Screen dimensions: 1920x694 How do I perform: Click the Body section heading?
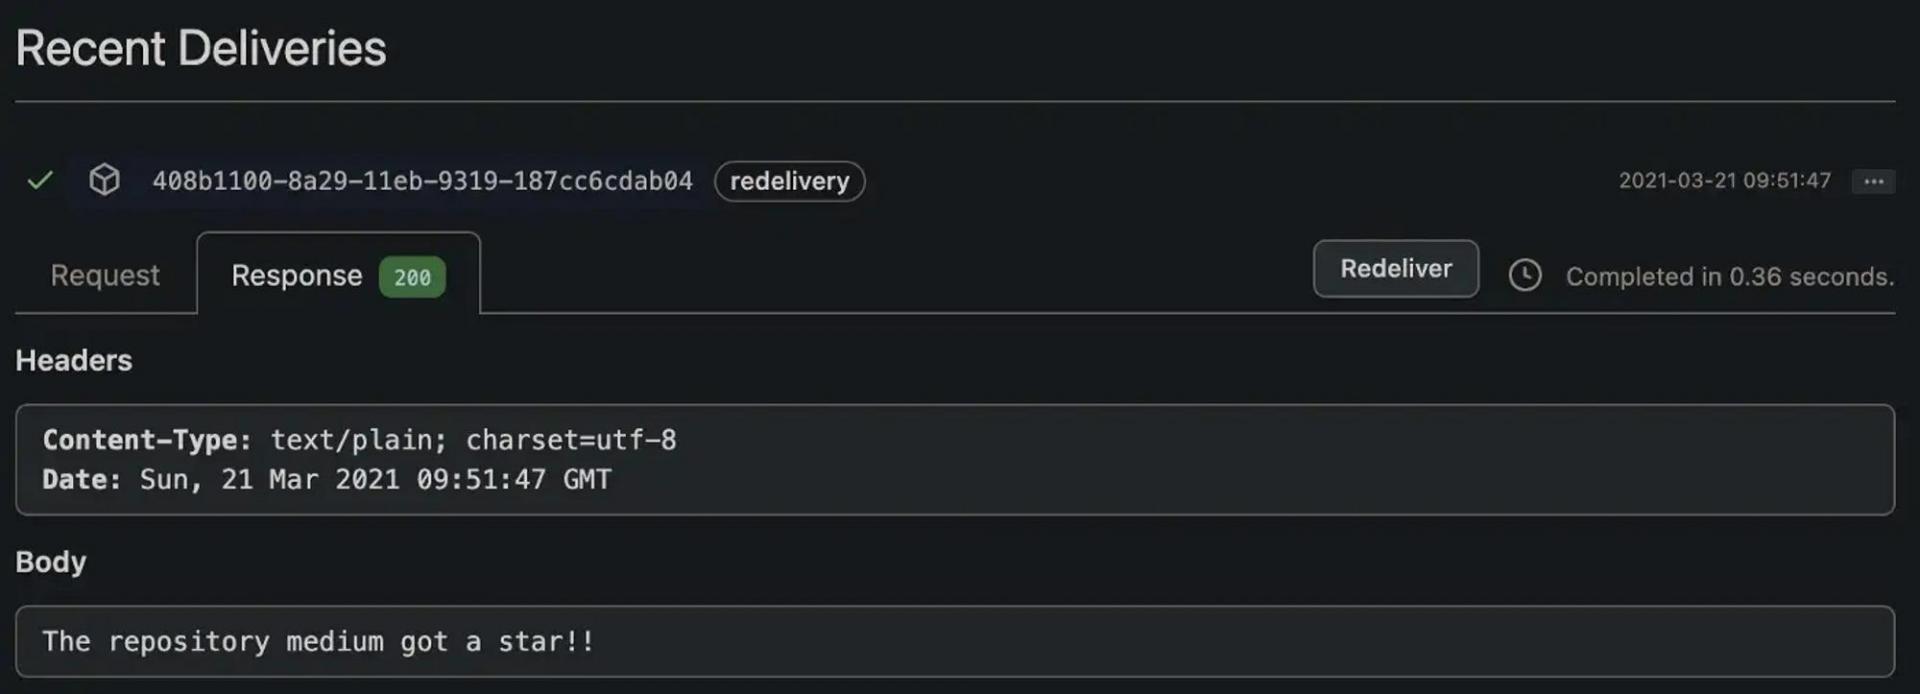(x=51, y=562)
